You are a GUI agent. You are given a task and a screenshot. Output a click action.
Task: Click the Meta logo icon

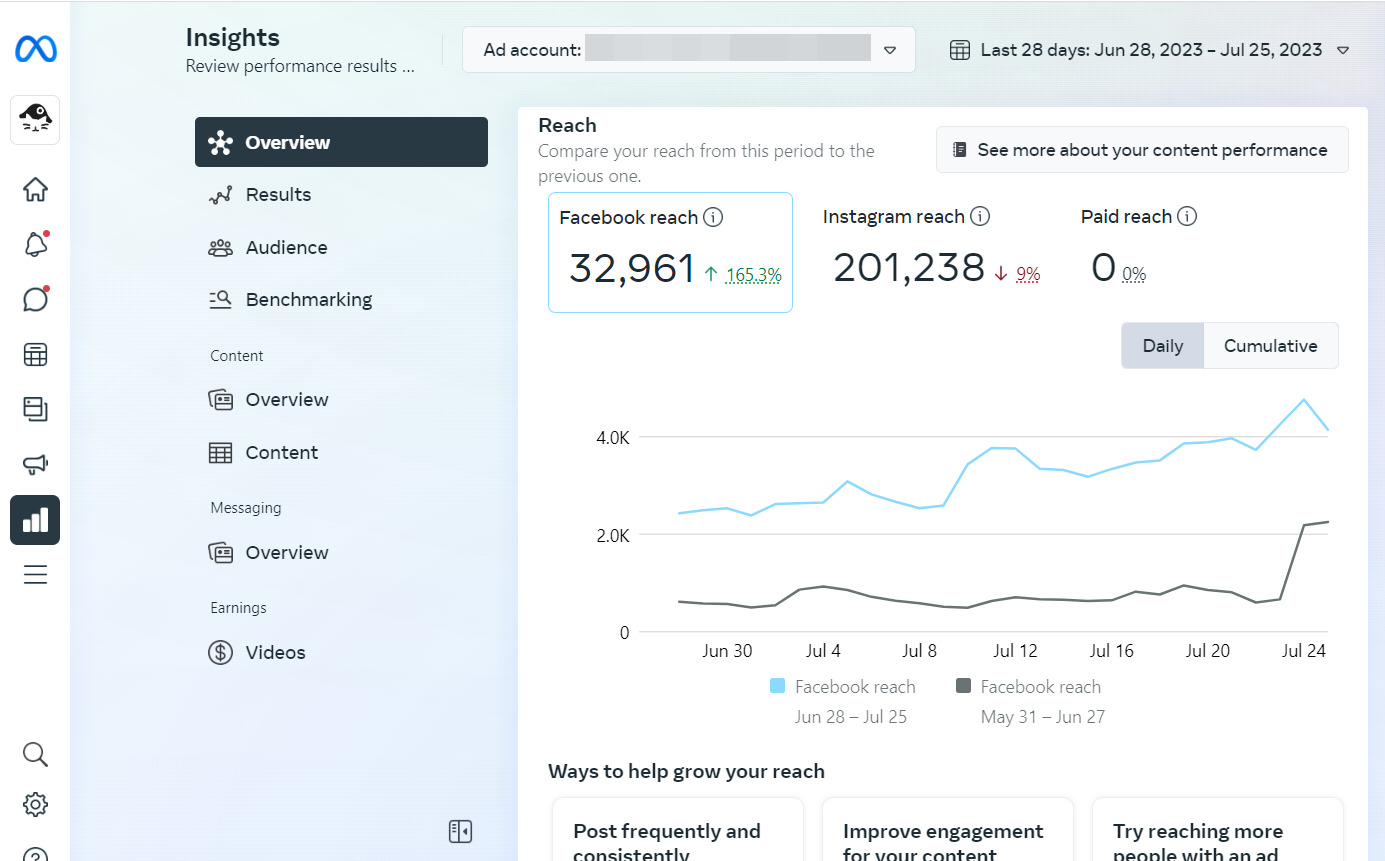coord(35,49)
